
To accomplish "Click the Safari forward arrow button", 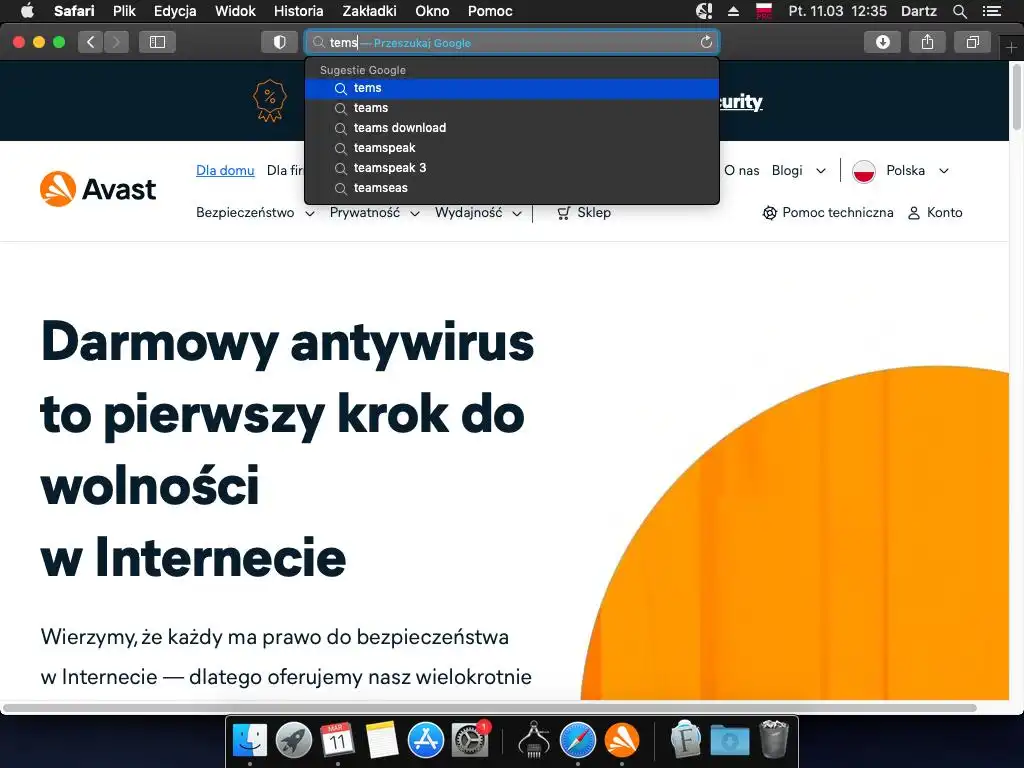I will (x=116, y=42).
